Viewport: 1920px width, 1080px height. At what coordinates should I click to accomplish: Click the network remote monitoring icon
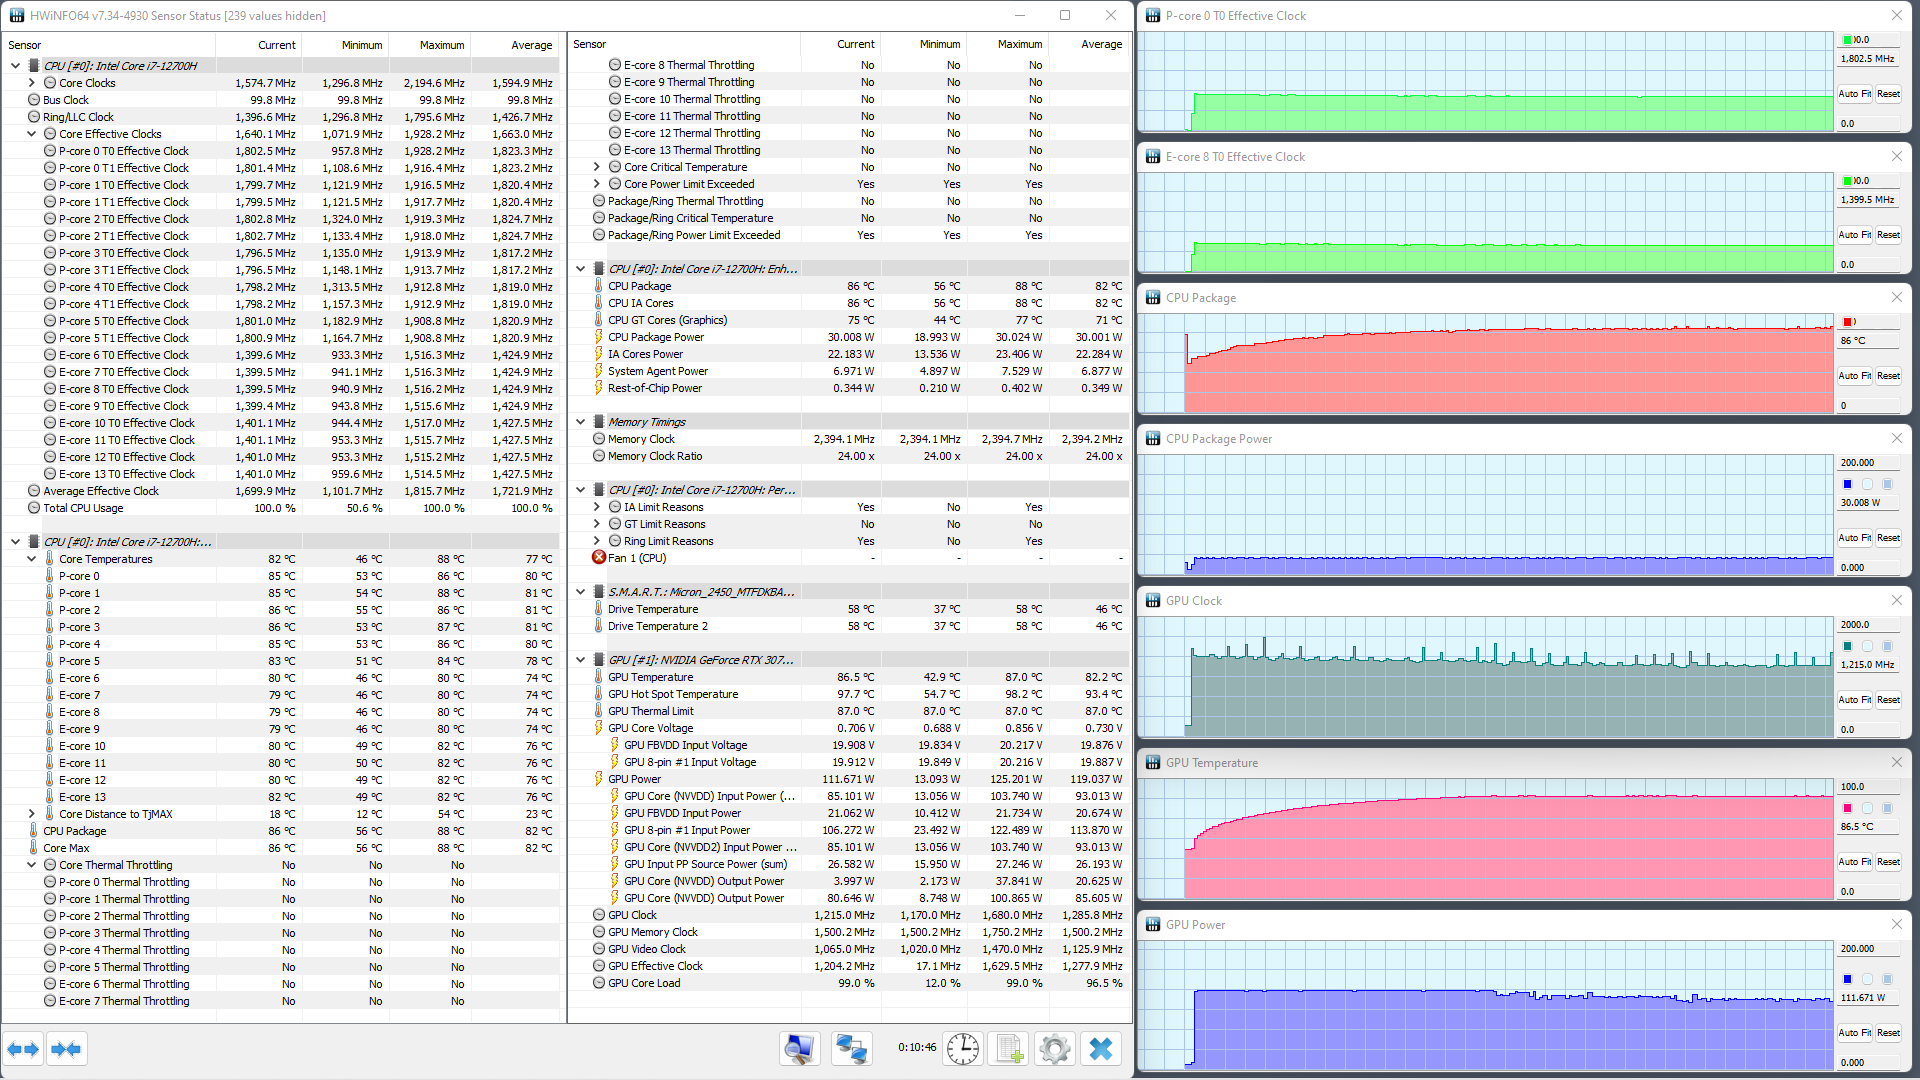point(852,1048)
